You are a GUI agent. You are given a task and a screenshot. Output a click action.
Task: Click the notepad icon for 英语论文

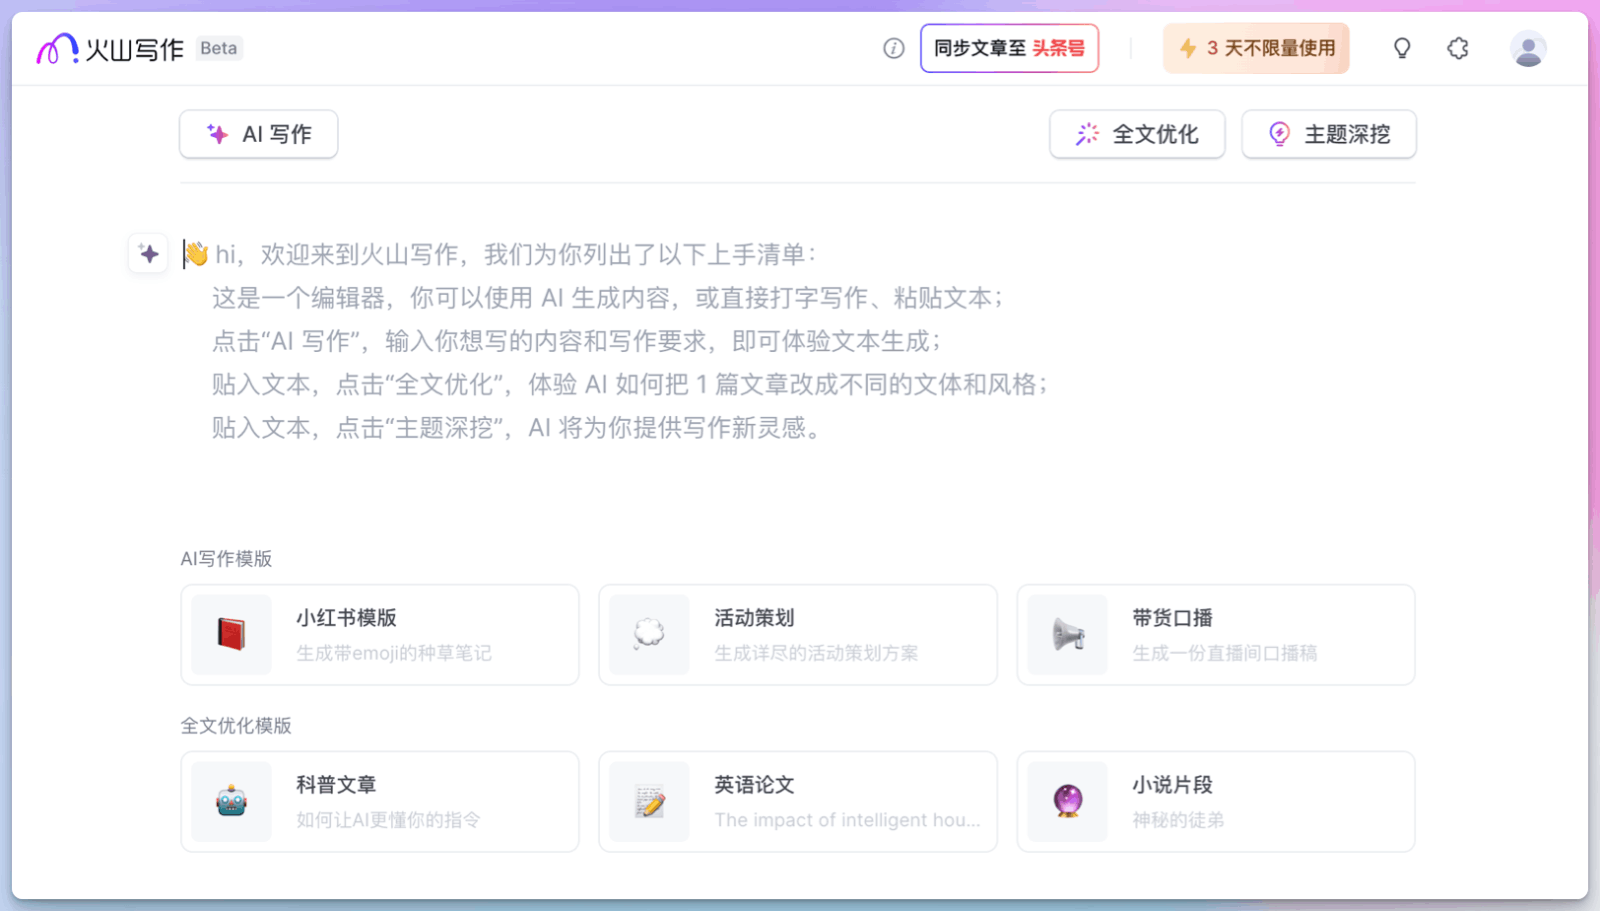[649, 801]
